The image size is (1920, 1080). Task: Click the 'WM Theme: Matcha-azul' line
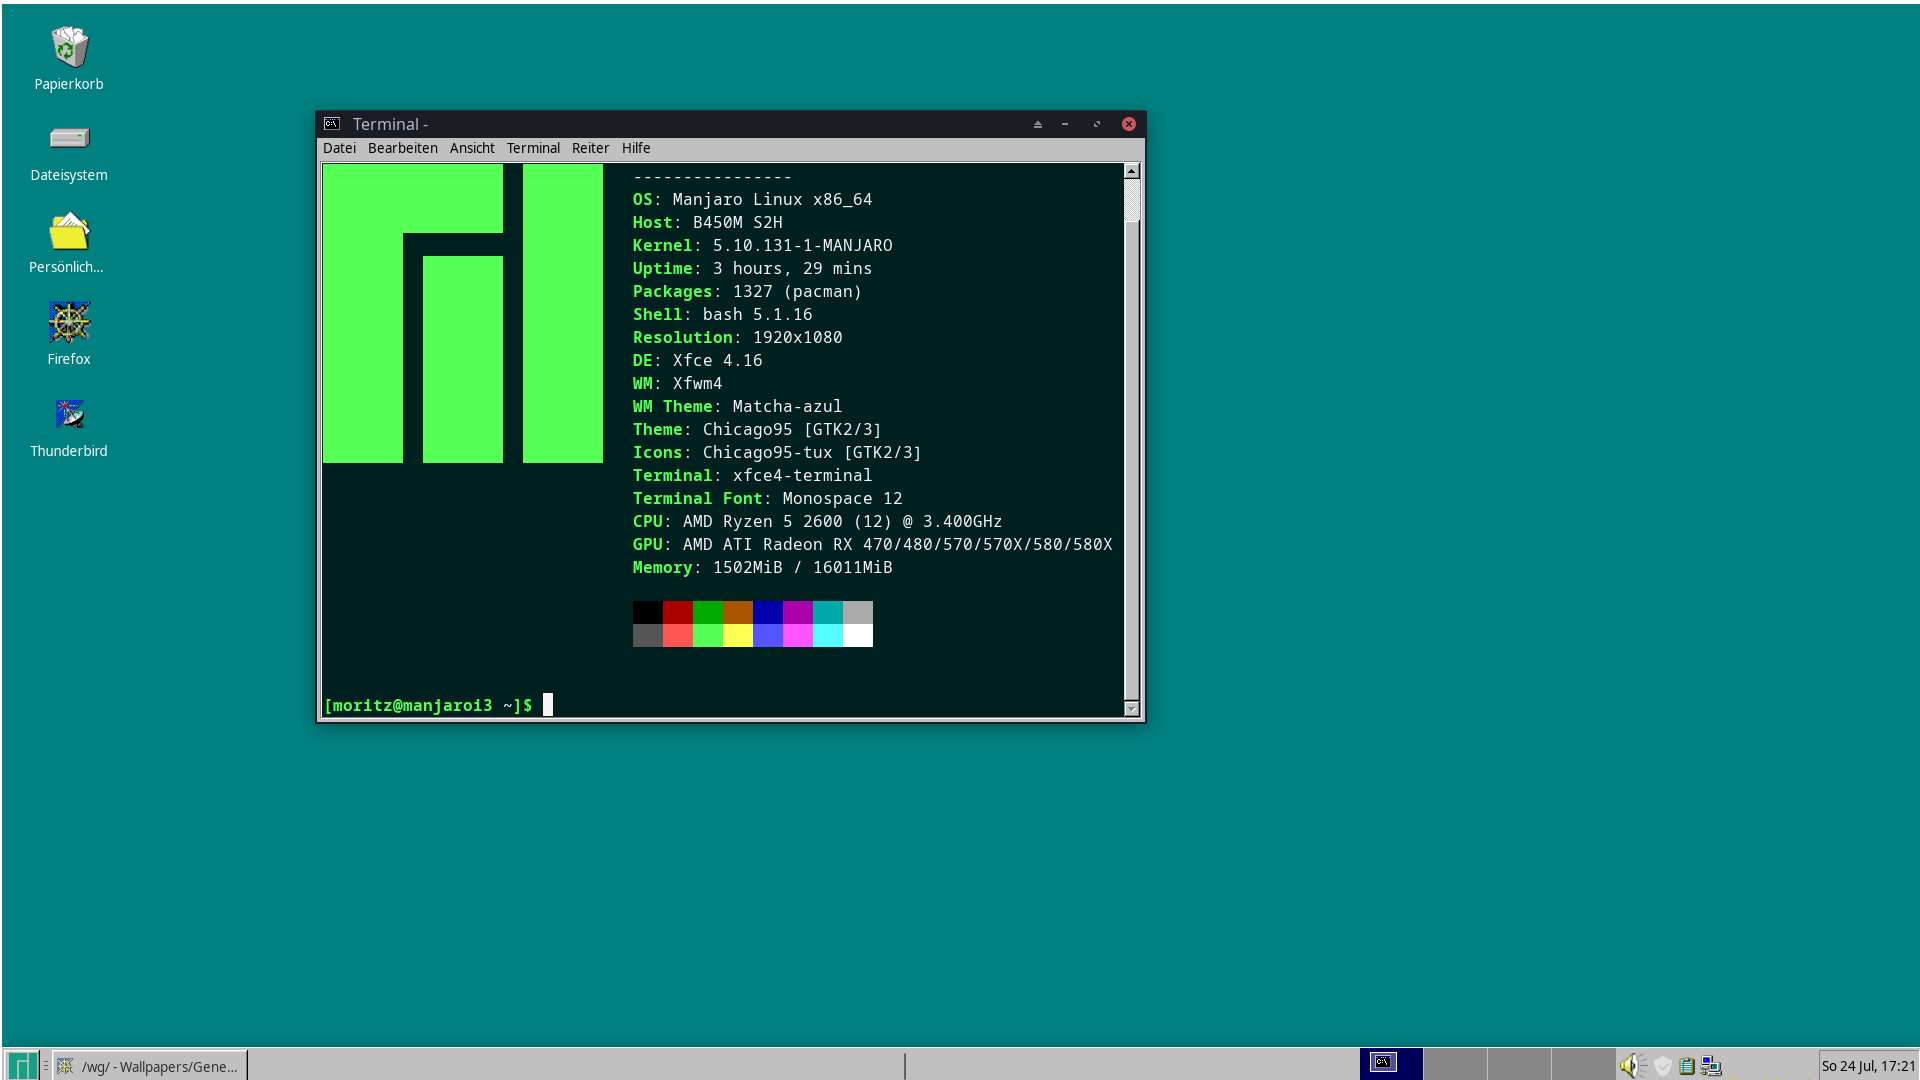pos(737,407)
